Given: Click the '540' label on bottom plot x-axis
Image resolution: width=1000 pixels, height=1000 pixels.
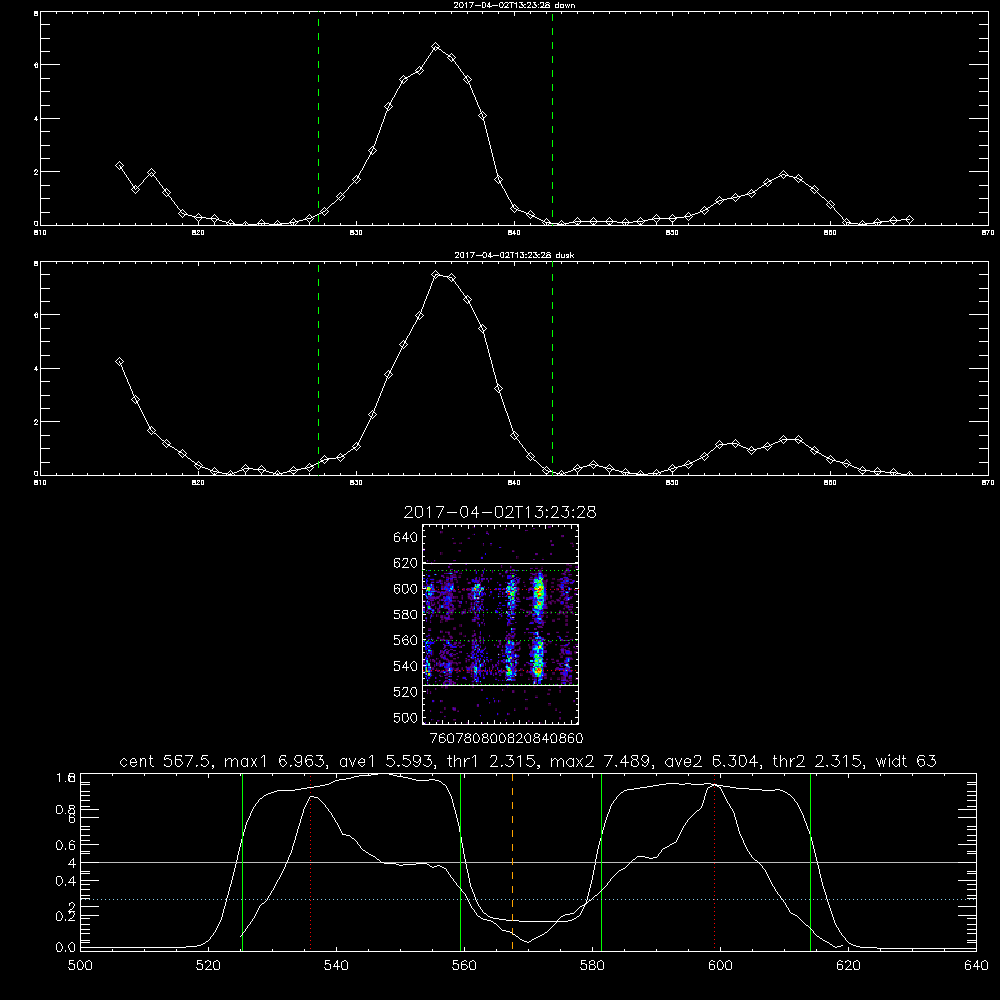Looking at the screenshot, I should (336, 966).
